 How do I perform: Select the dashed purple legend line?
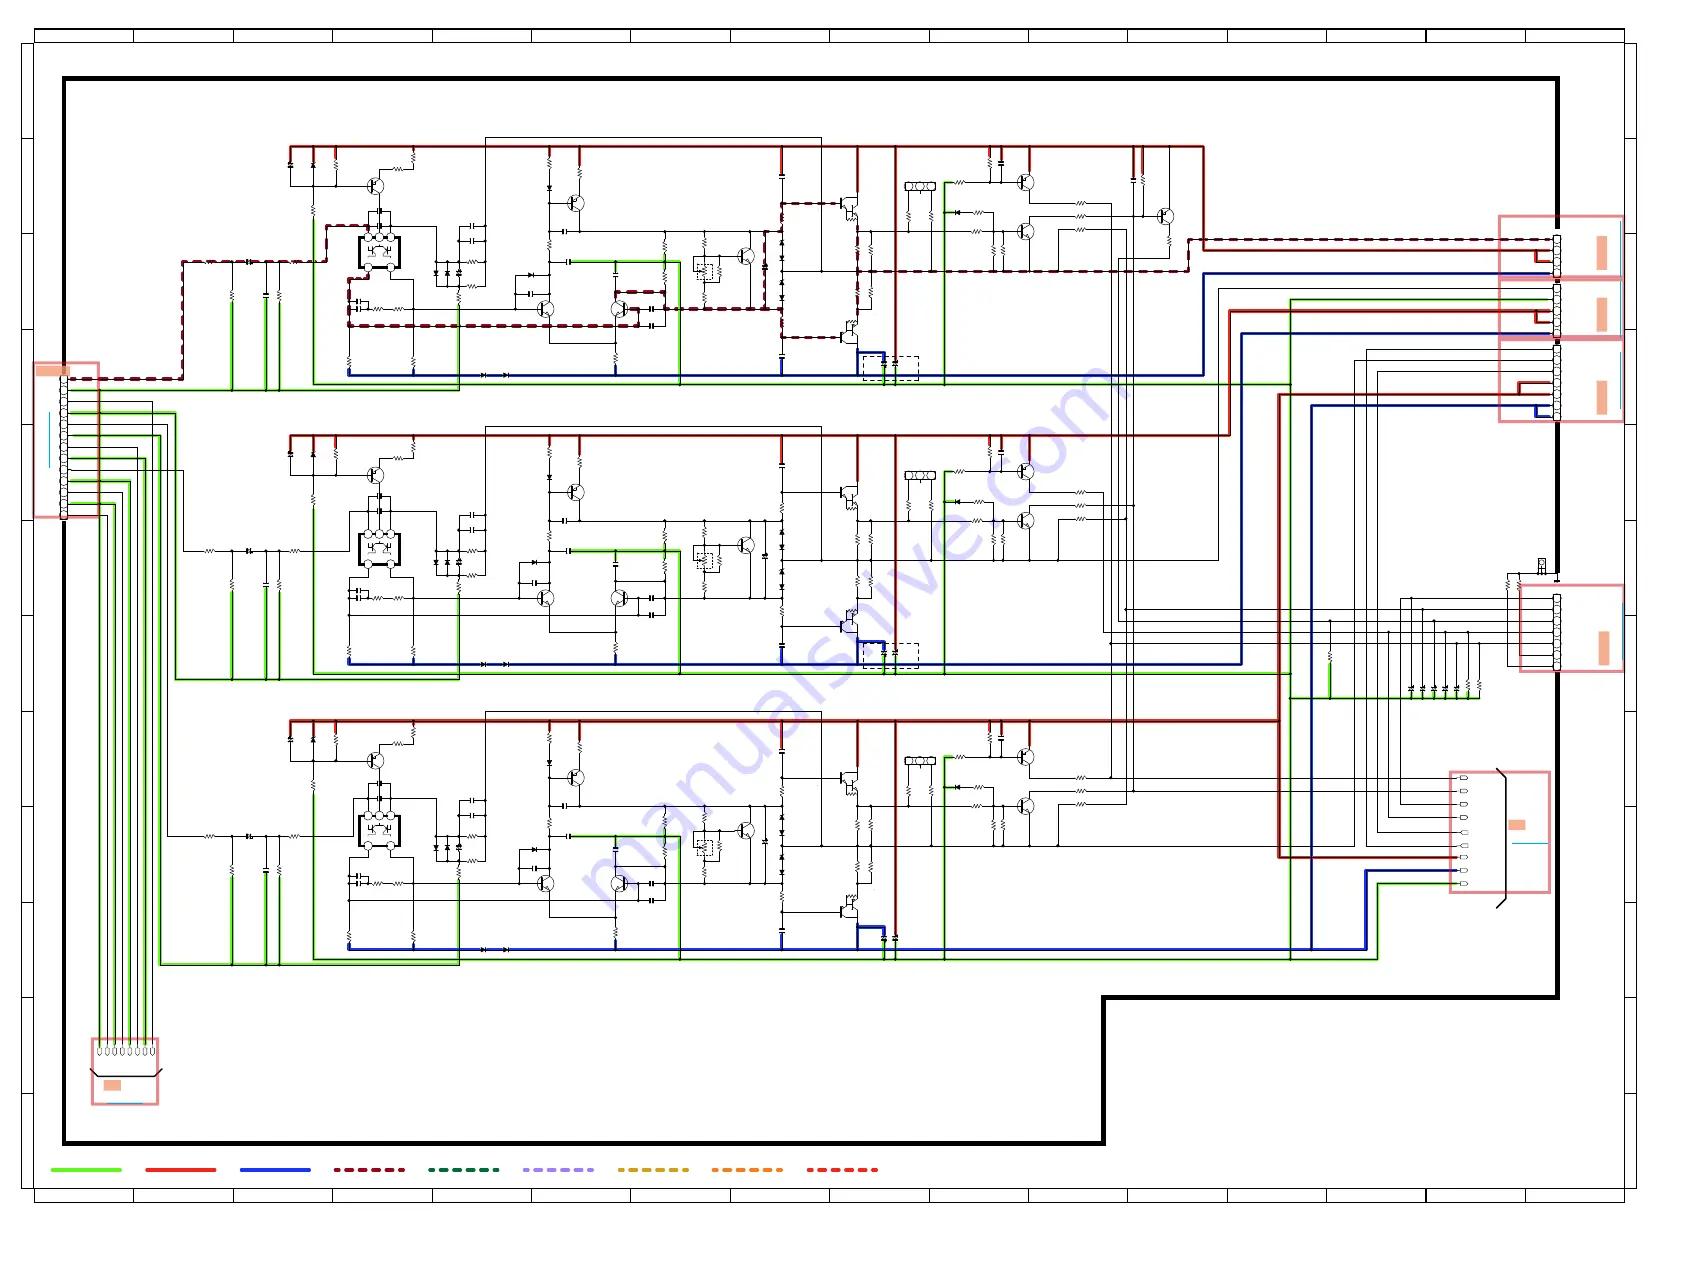click(x=558, y=1169)
